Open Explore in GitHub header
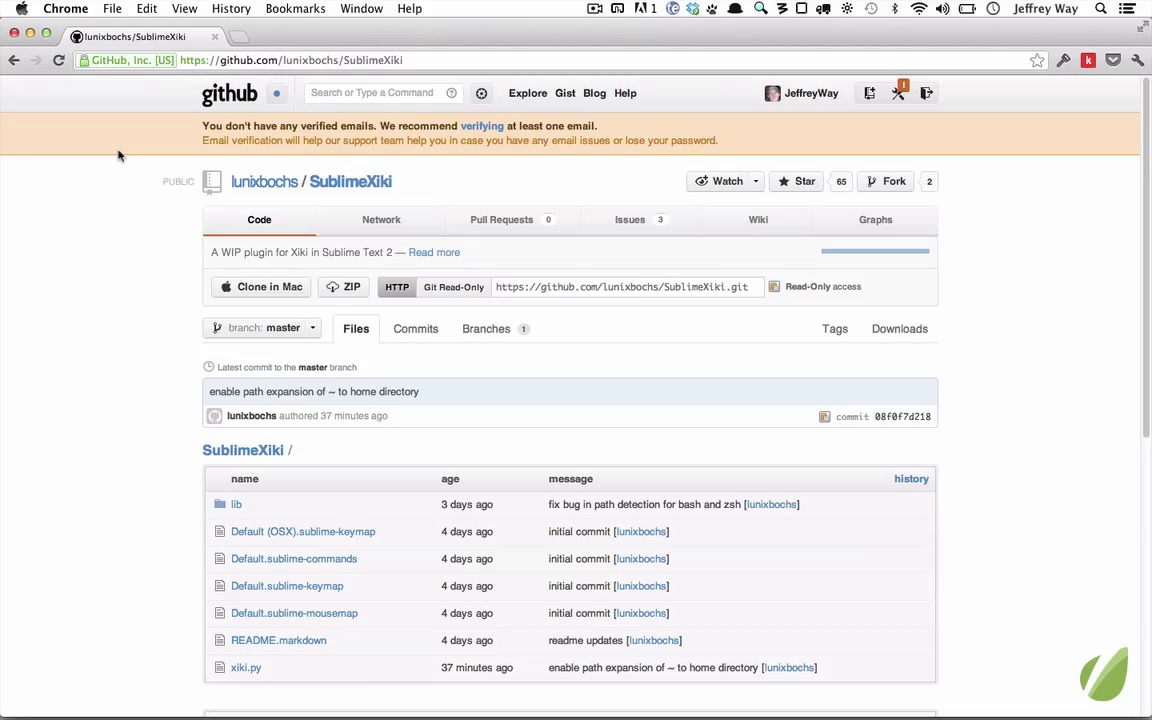Screen dimensions: 1152x720 528,93
